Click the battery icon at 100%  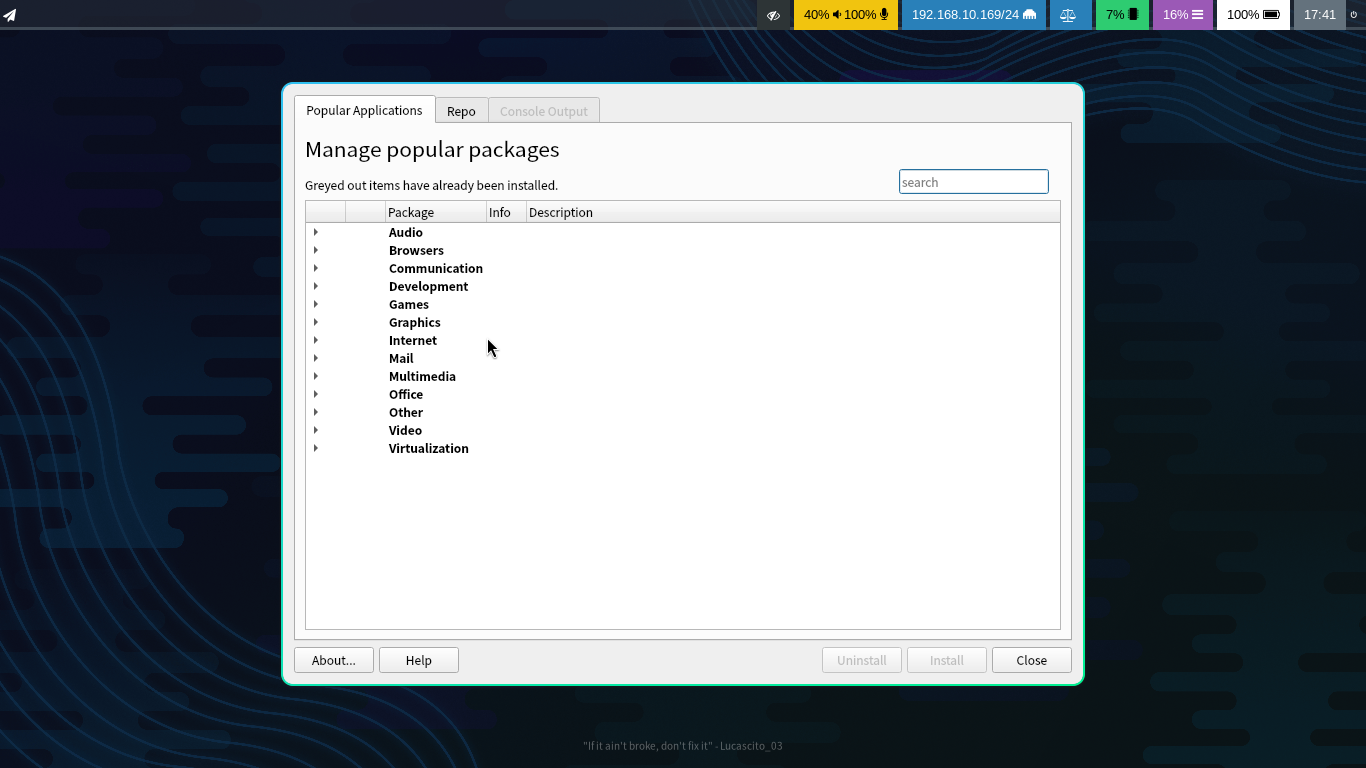coord(1271,15)
